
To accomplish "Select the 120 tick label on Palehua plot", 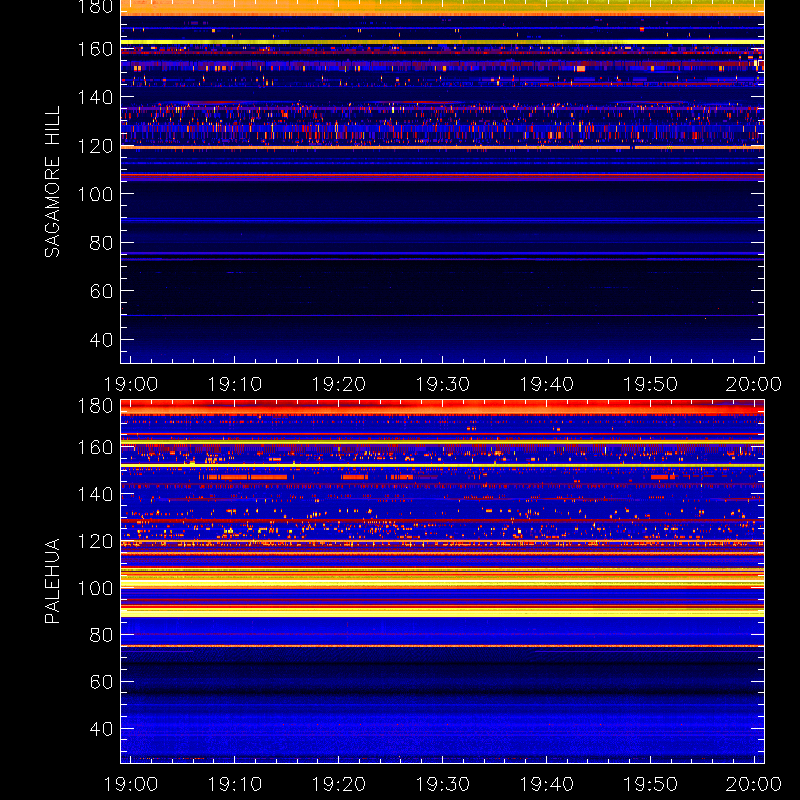I will click(95, 541).
